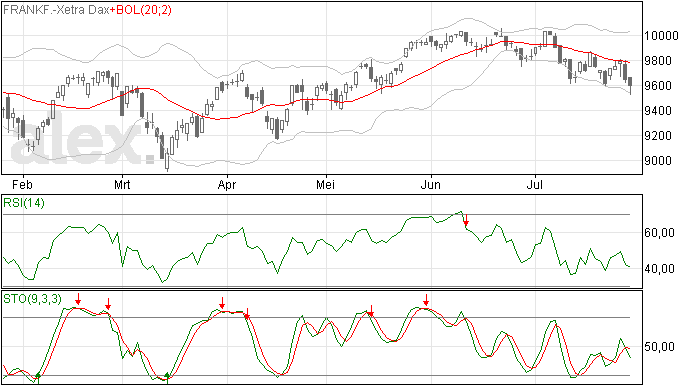Click the Apr month label
Viewport: 690px width, 387px height.
227,184
